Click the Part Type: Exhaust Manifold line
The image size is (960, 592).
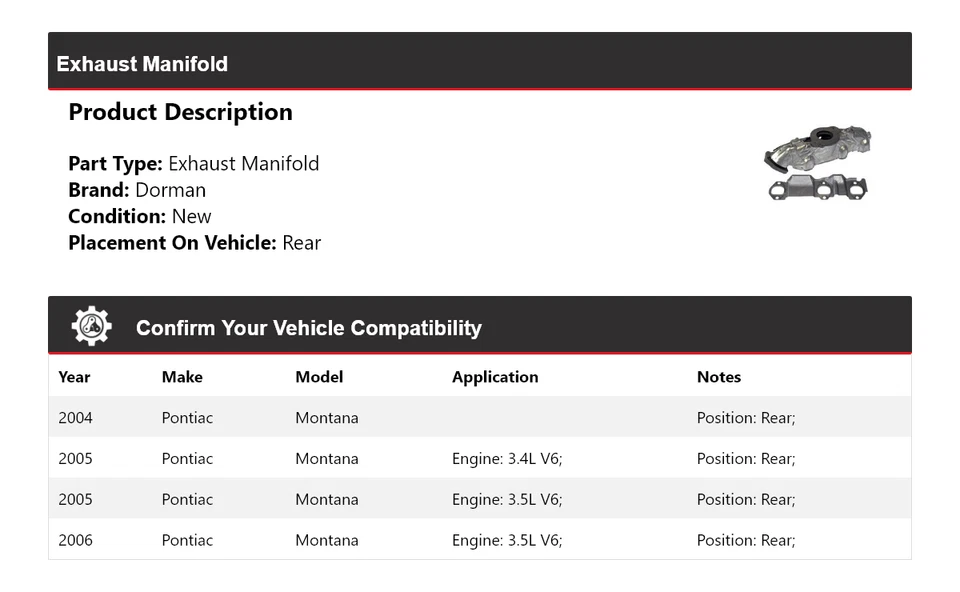click(194, 164)
